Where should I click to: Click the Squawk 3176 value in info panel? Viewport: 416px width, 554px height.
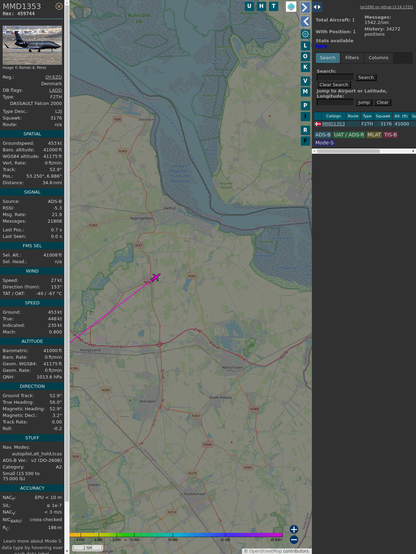coord(56,118)
